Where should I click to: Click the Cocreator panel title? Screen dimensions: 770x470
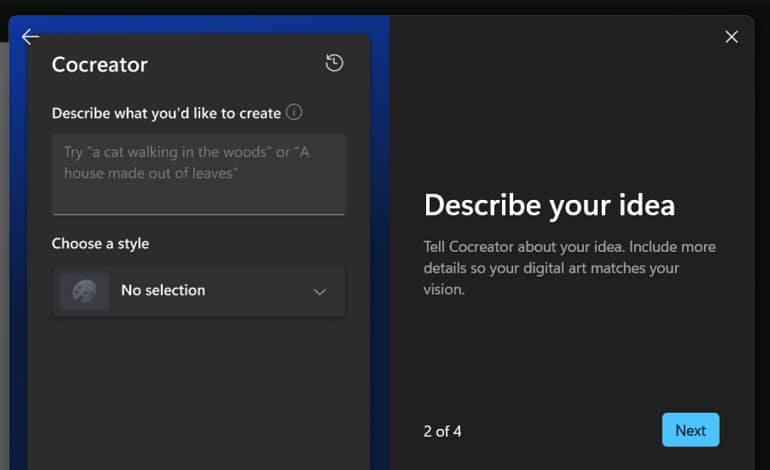[x=100, y=64]
